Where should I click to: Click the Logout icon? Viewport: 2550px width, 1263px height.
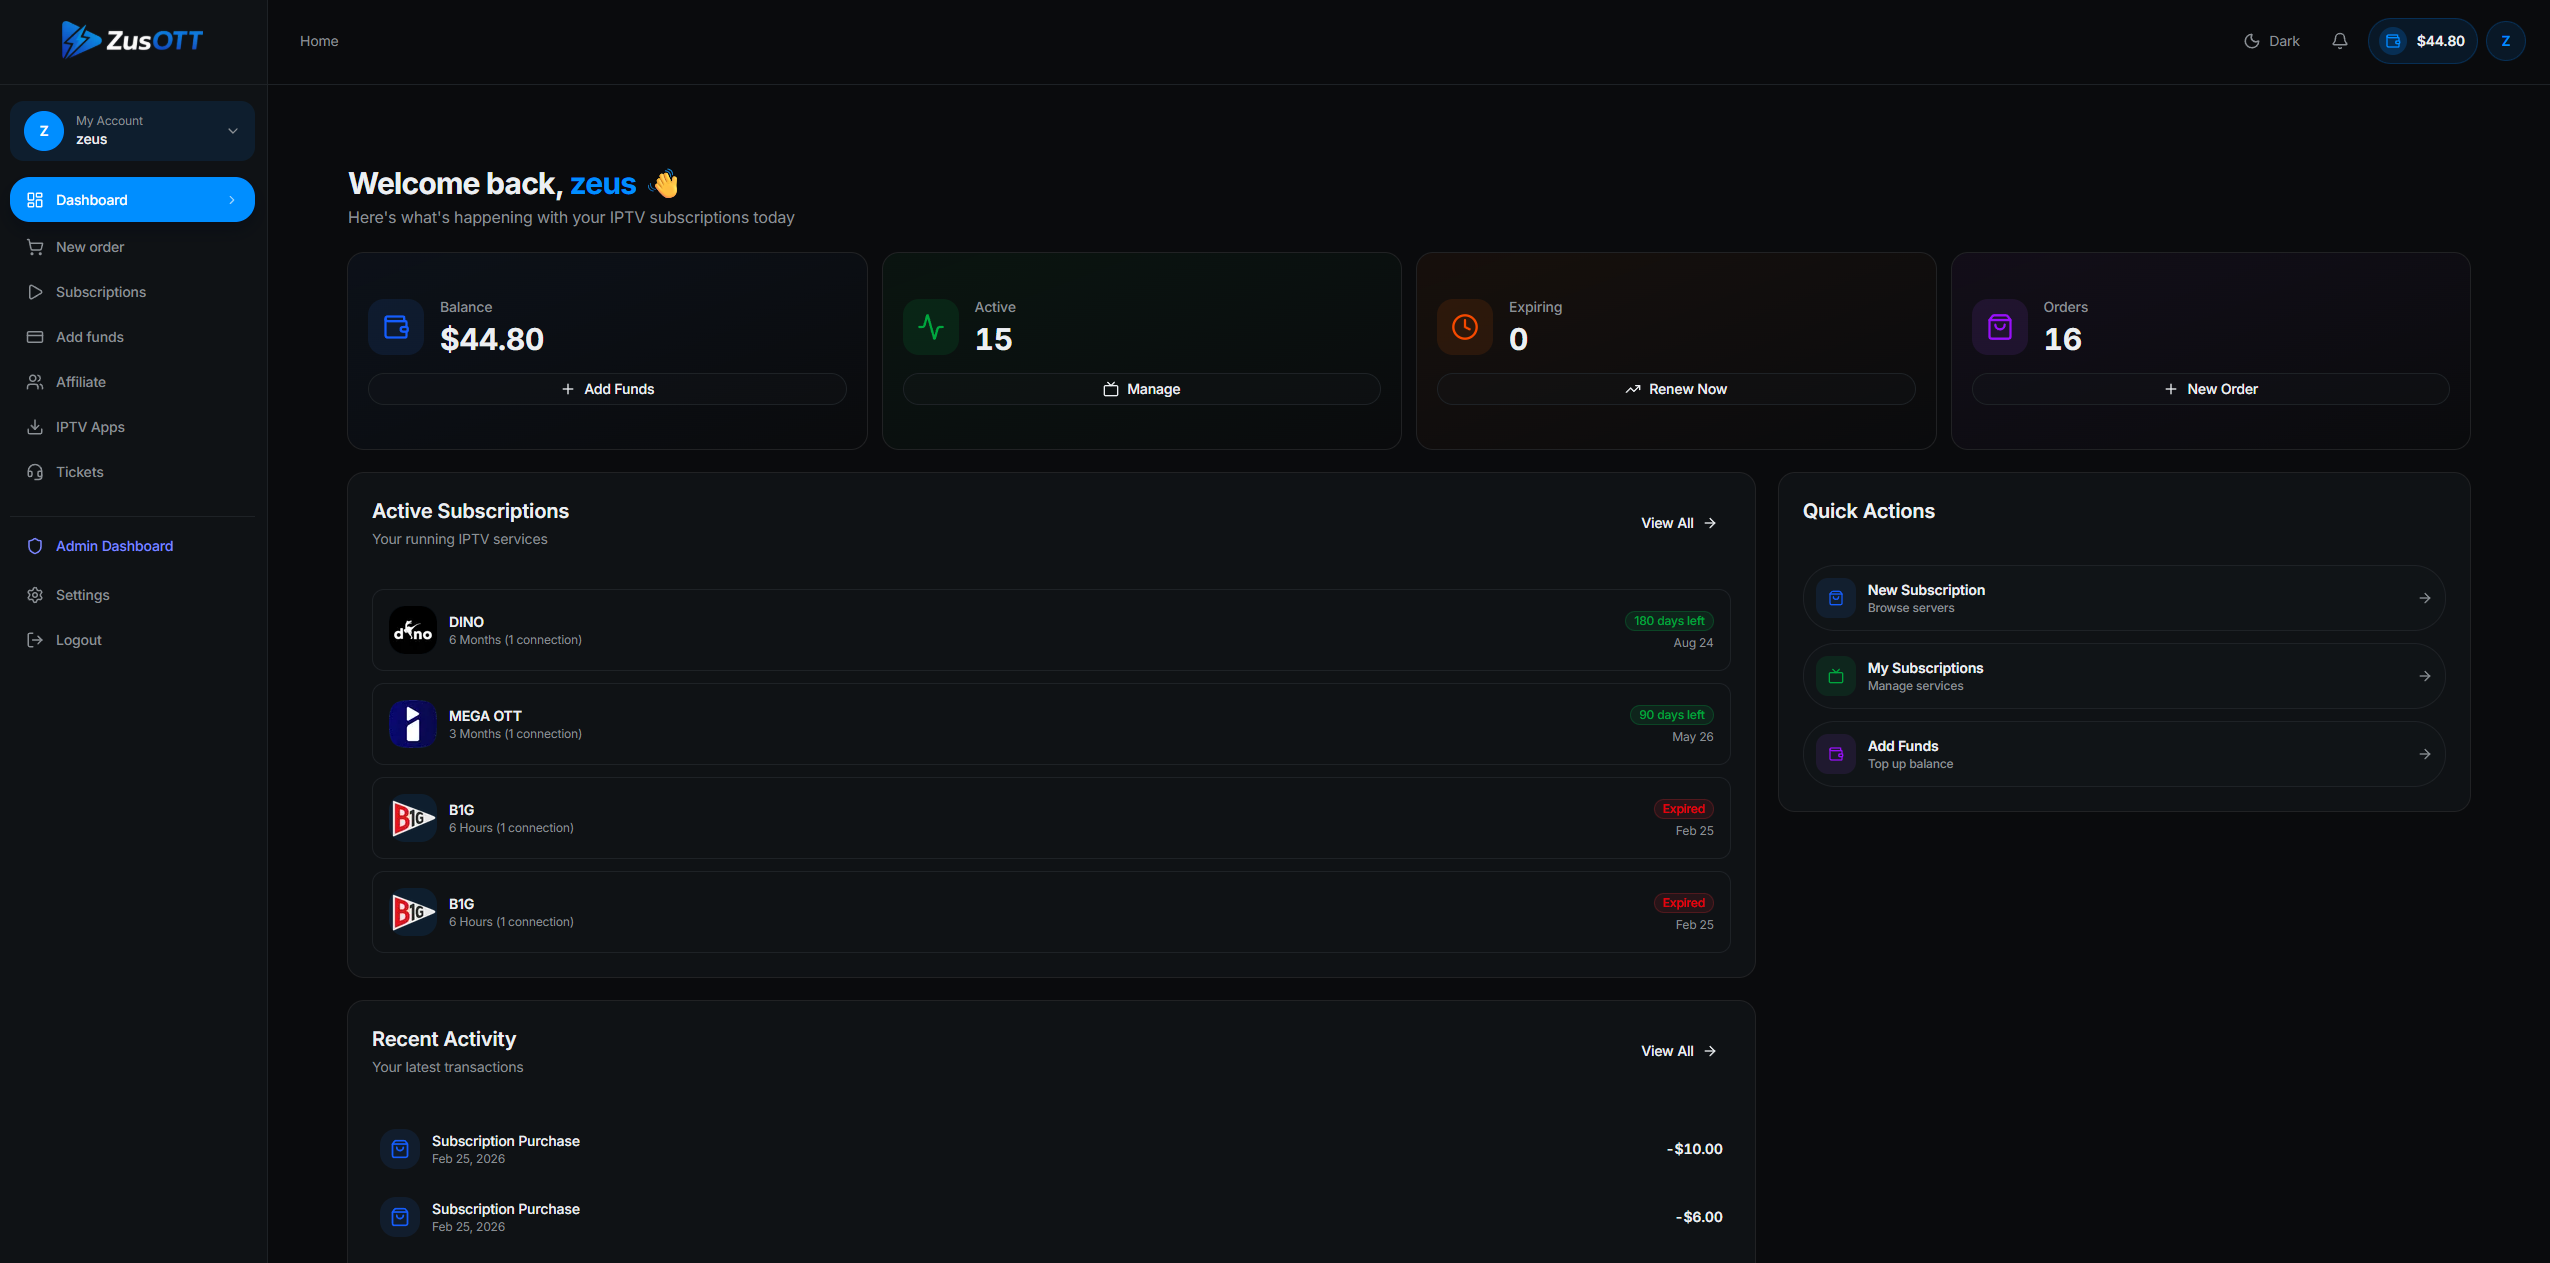(35, 640)
